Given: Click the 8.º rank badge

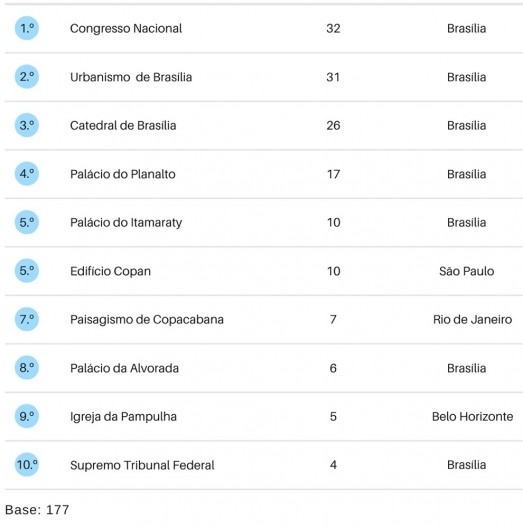Looking at the screenshot, I should [x=27, y=368].
